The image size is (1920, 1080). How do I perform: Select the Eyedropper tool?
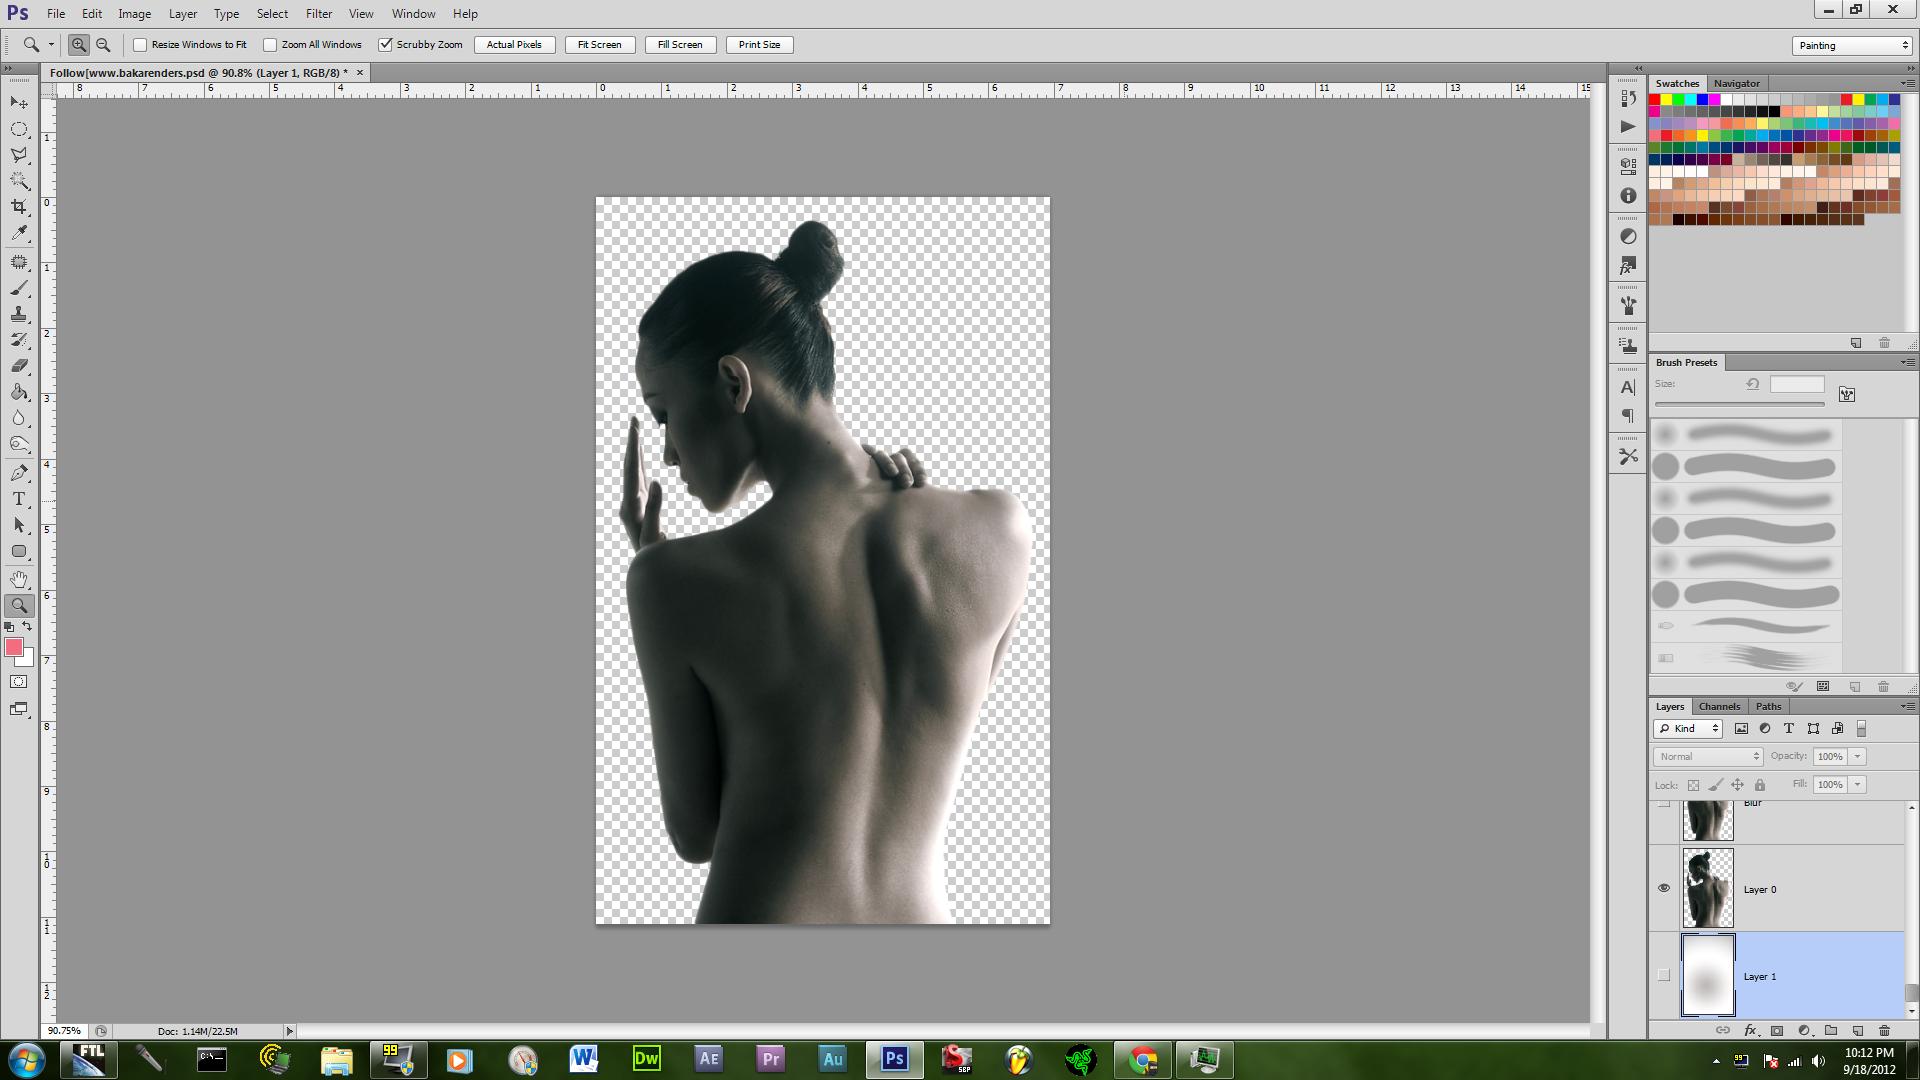19,233
